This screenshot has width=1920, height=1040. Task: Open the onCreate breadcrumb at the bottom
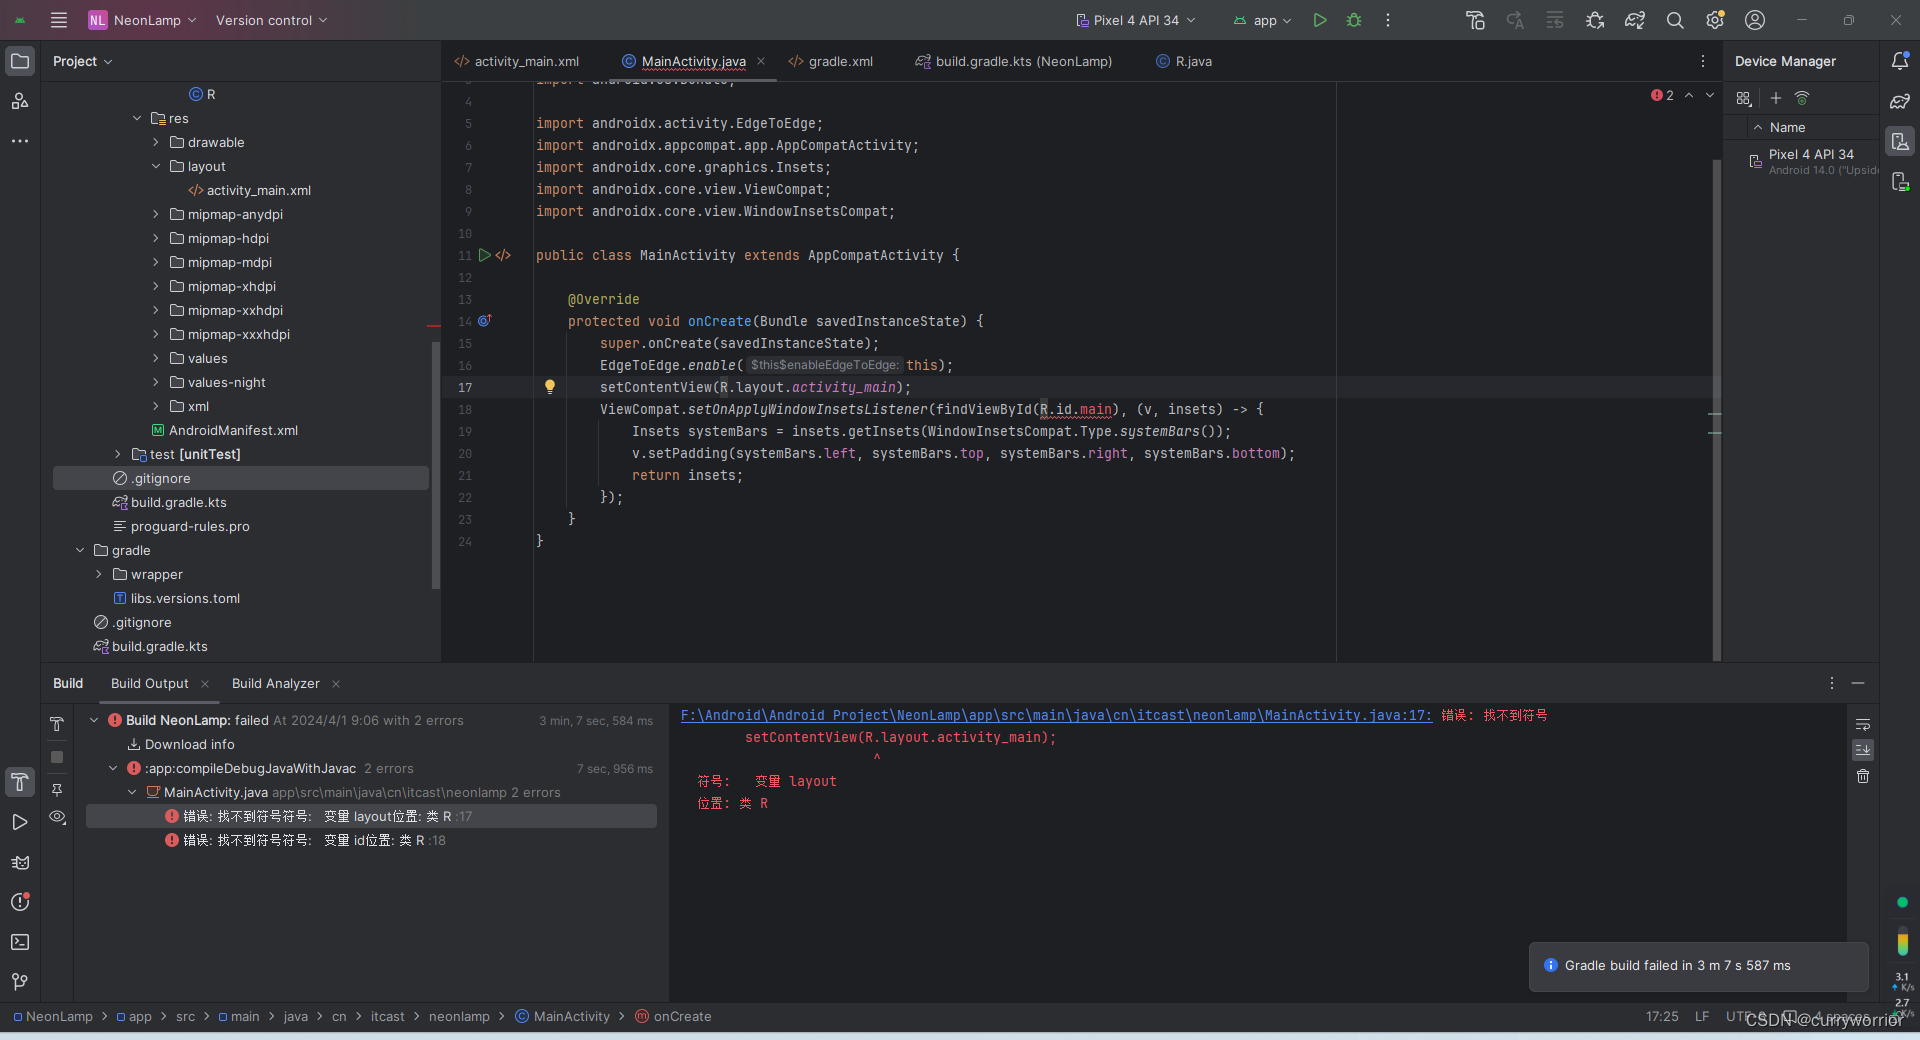click(682, 1017)
